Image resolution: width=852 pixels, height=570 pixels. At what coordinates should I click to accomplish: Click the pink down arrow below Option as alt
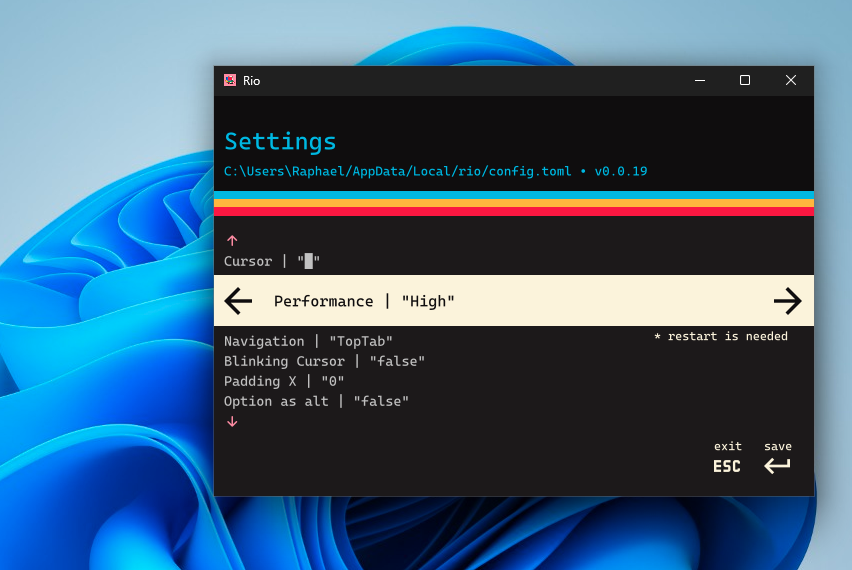point(232,422)
